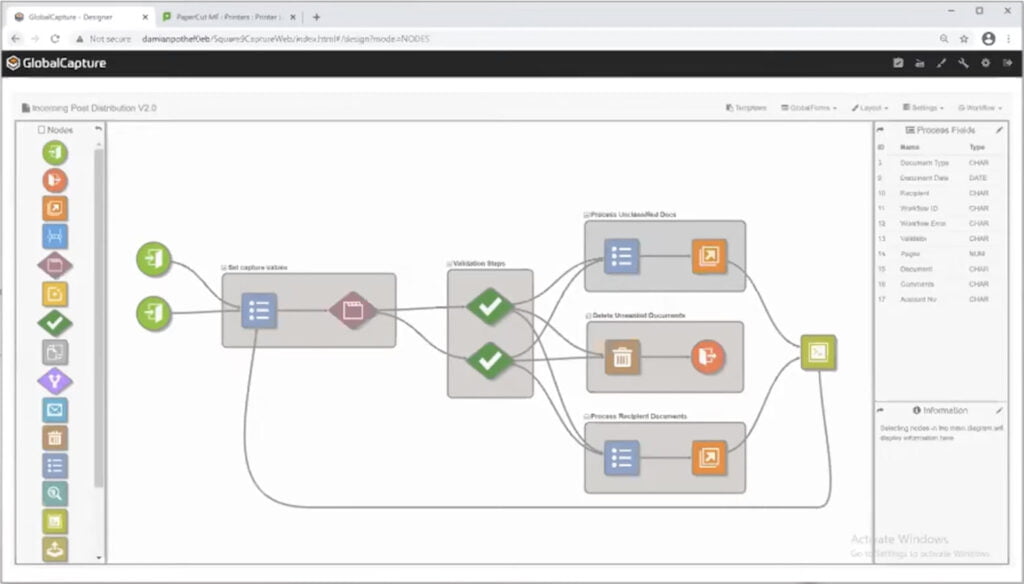Viewport: 1024px width, 584px height.
Task: Click the Templates button
Action: [746, 108]
